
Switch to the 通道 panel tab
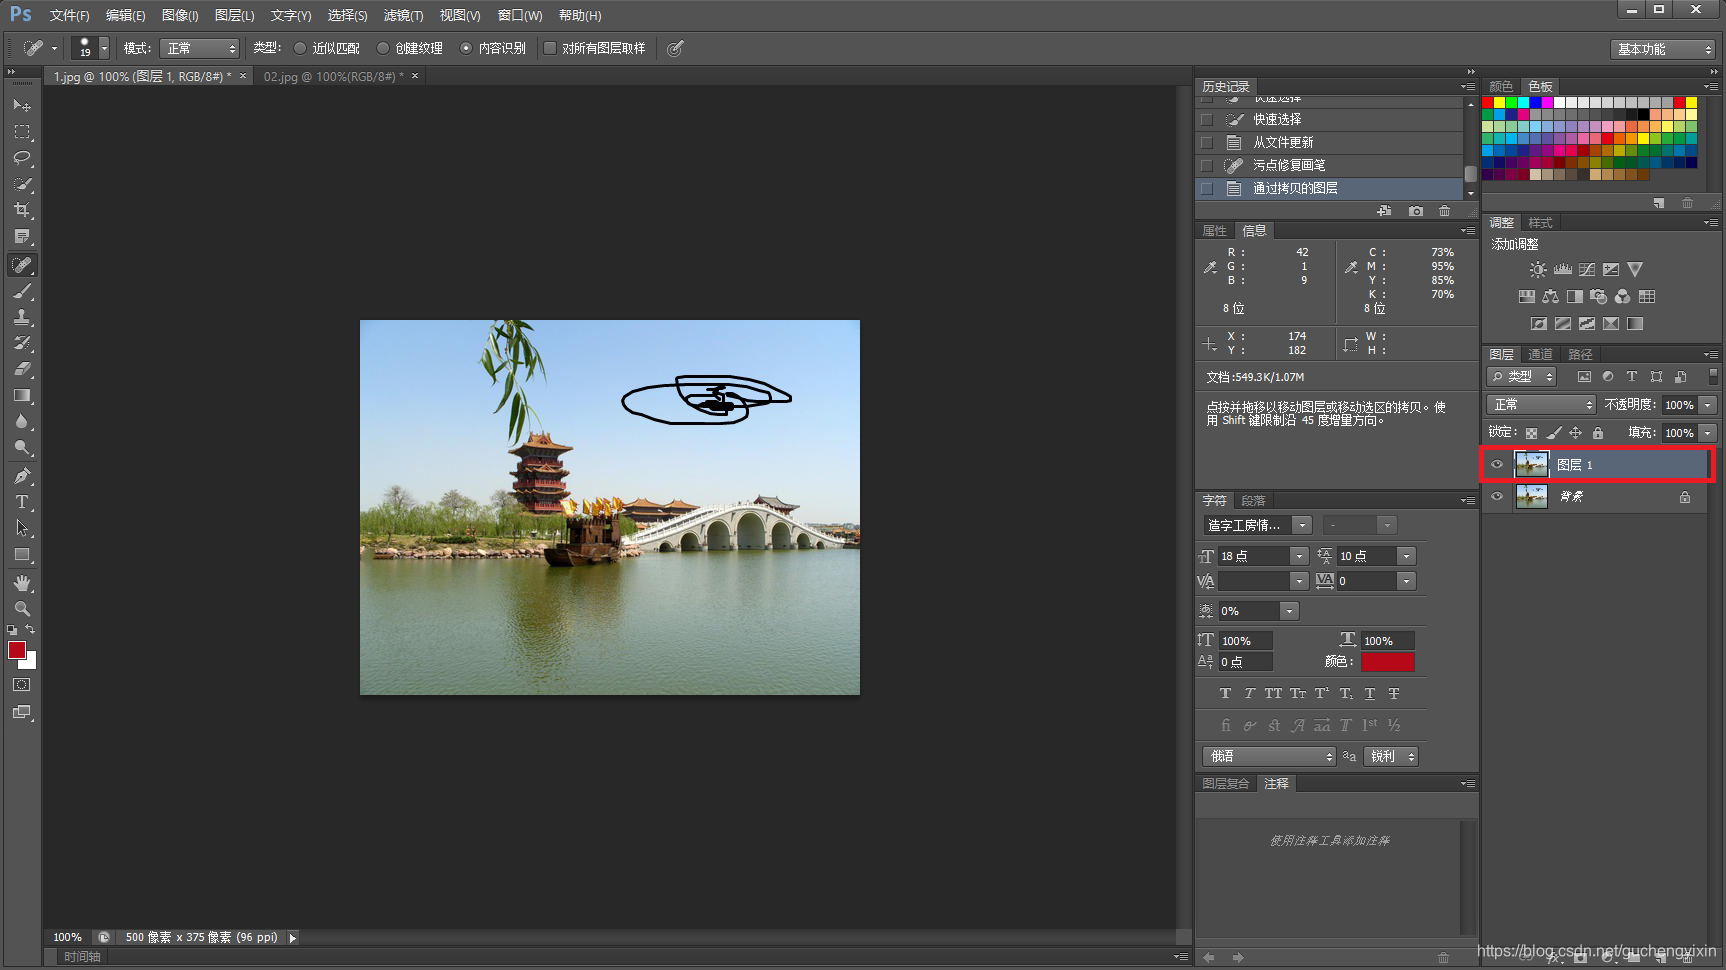click(1540, 355)
